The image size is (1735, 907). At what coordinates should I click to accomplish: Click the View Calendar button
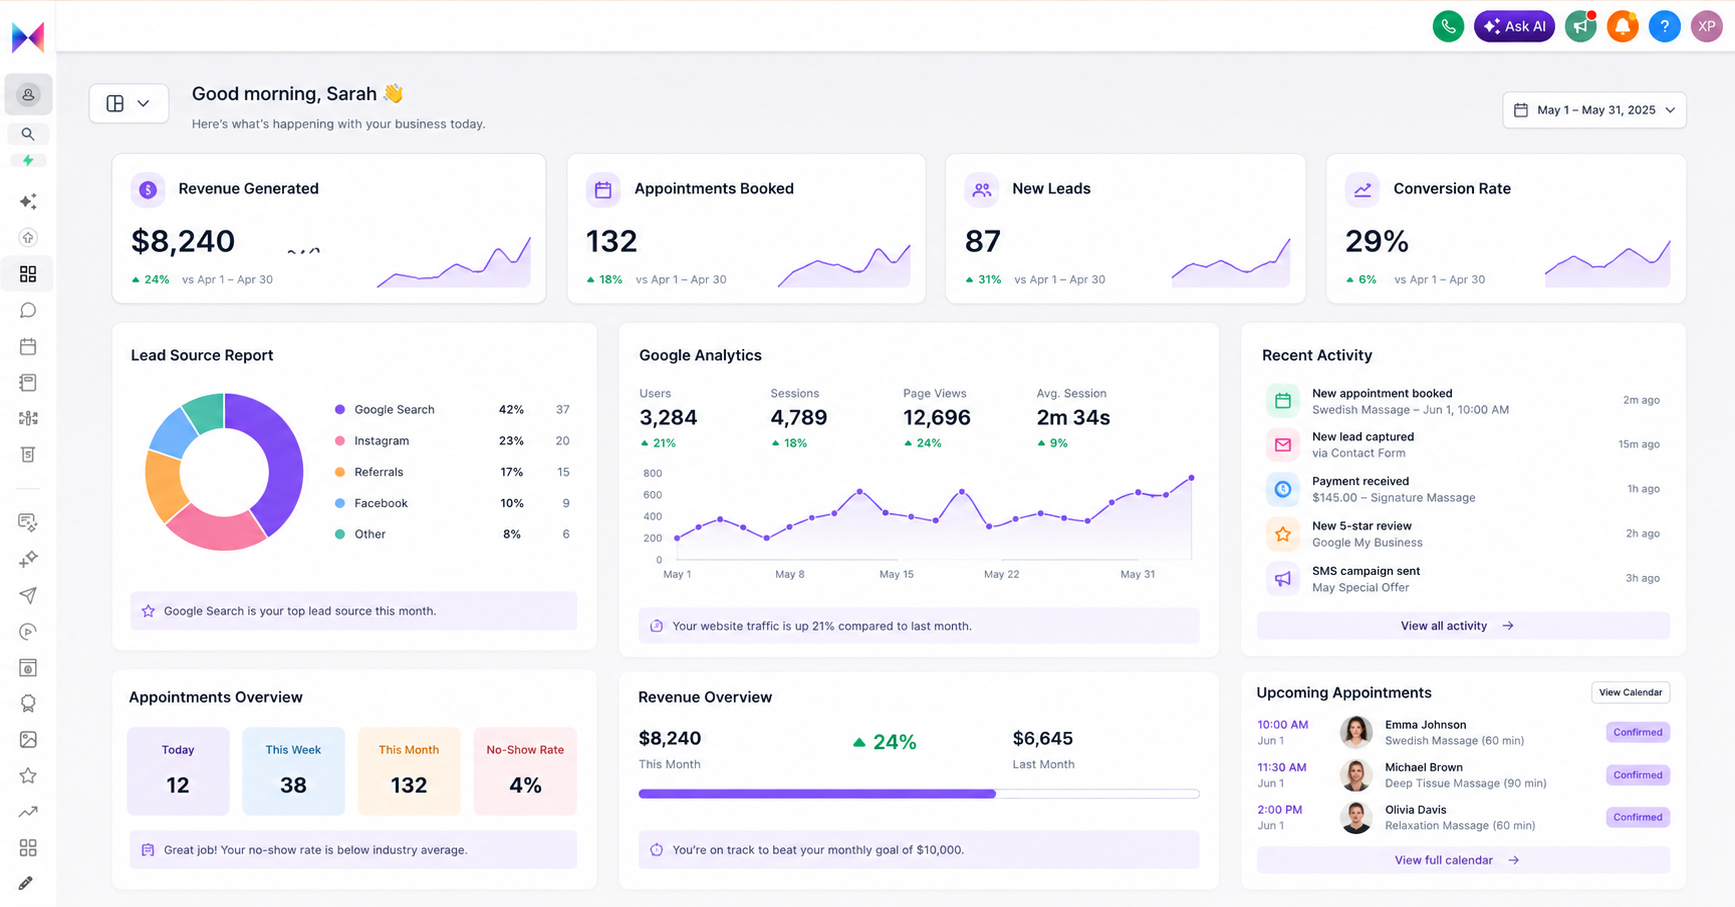(1630, 692)
